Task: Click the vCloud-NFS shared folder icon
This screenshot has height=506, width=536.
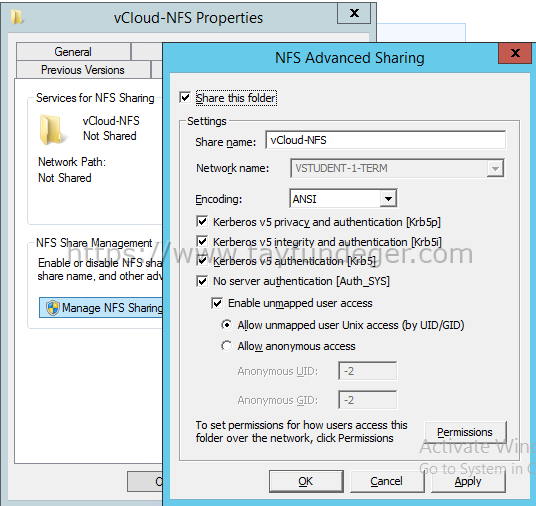Action: (51, 130)
